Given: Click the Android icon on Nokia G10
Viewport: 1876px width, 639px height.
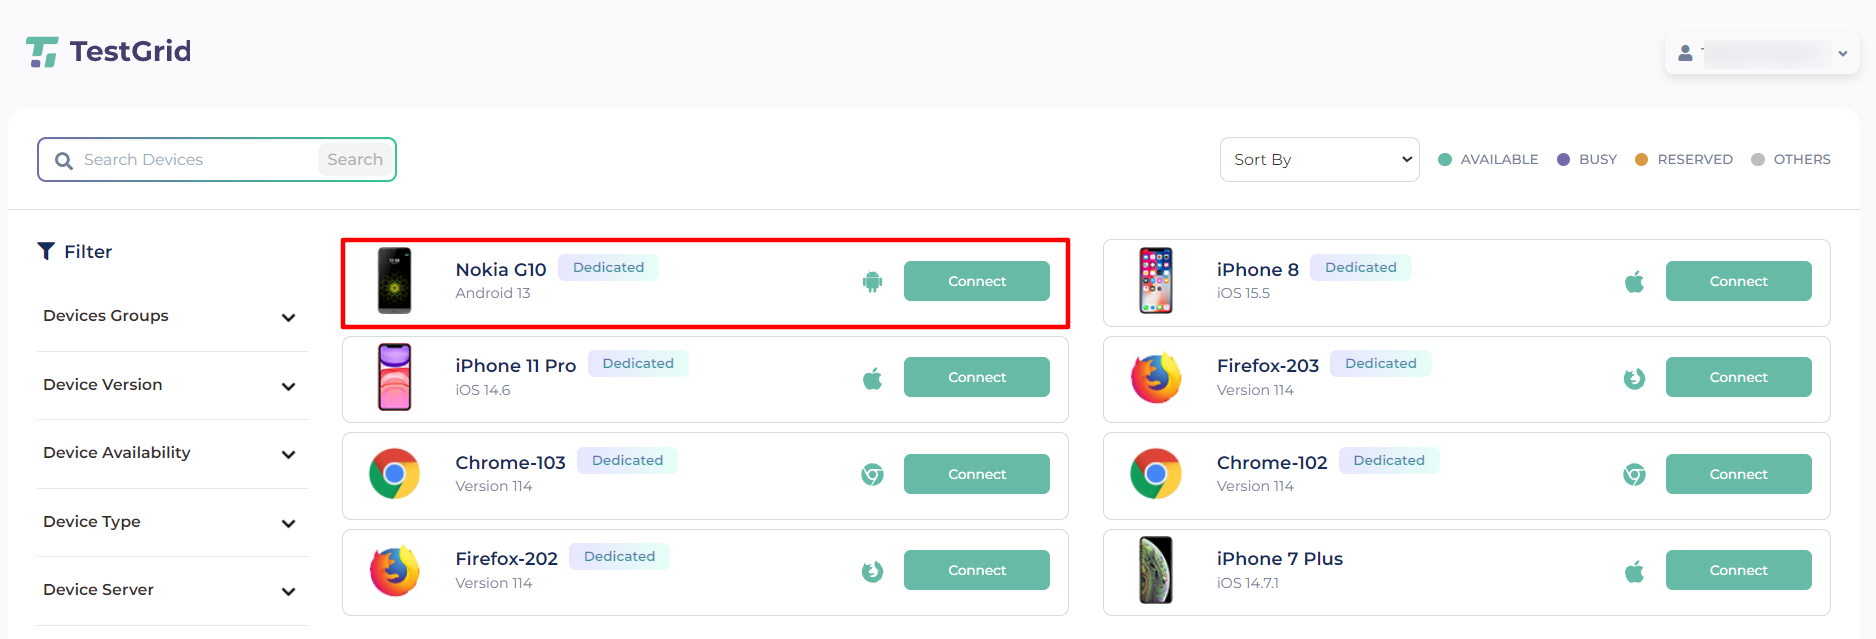Looking at the screenshot, I should (x=872, y=282).
